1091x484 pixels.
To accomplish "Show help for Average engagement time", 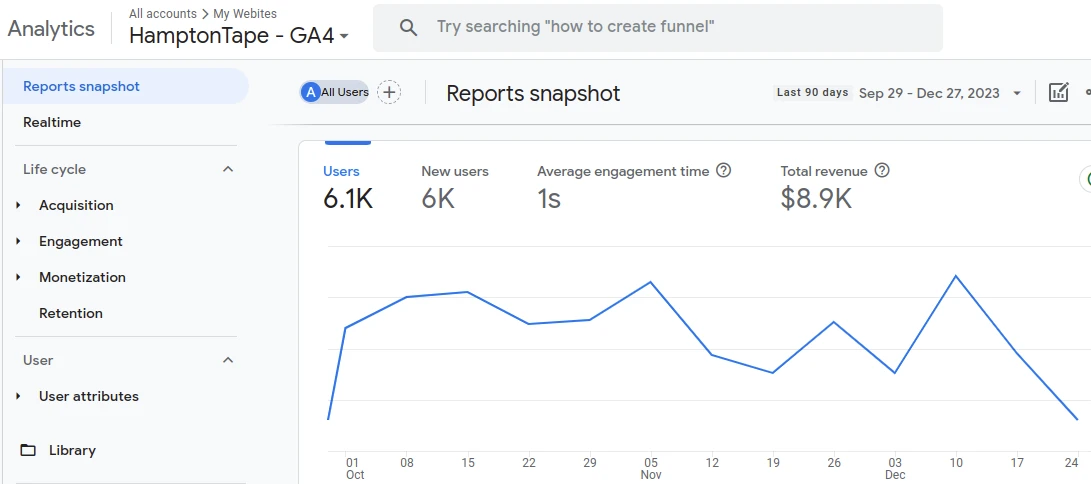I will [x=724, y=170].
